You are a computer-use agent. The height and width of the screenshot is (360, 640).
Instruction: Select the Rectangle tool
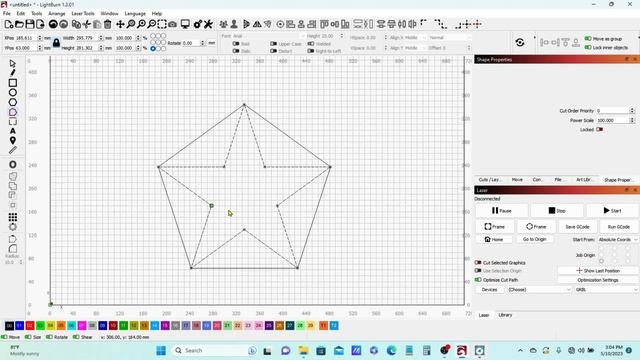coord(13,83)
